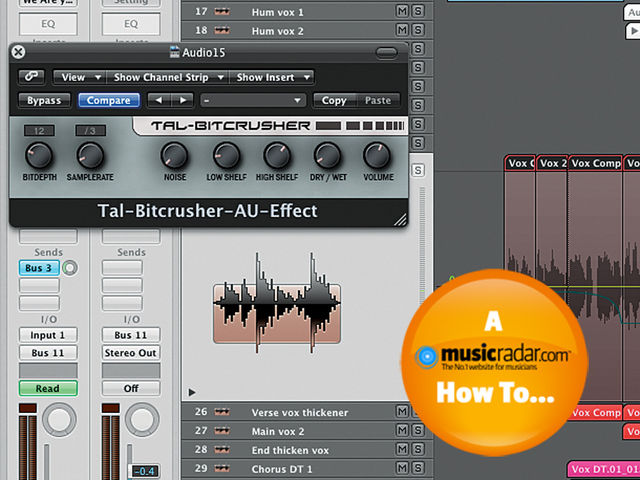The image size is (640, 480).
Task: Open the Input 1 input selector
Action: point(48,335)
